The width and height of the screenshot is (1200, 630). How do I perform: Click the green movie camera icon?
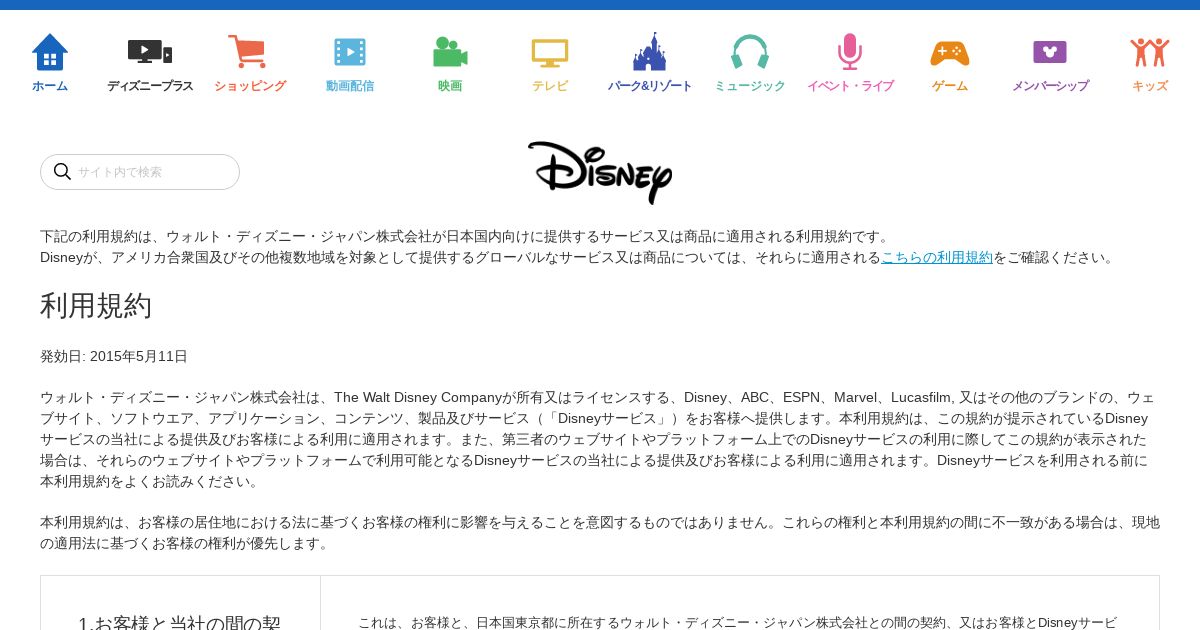(450, 52)
